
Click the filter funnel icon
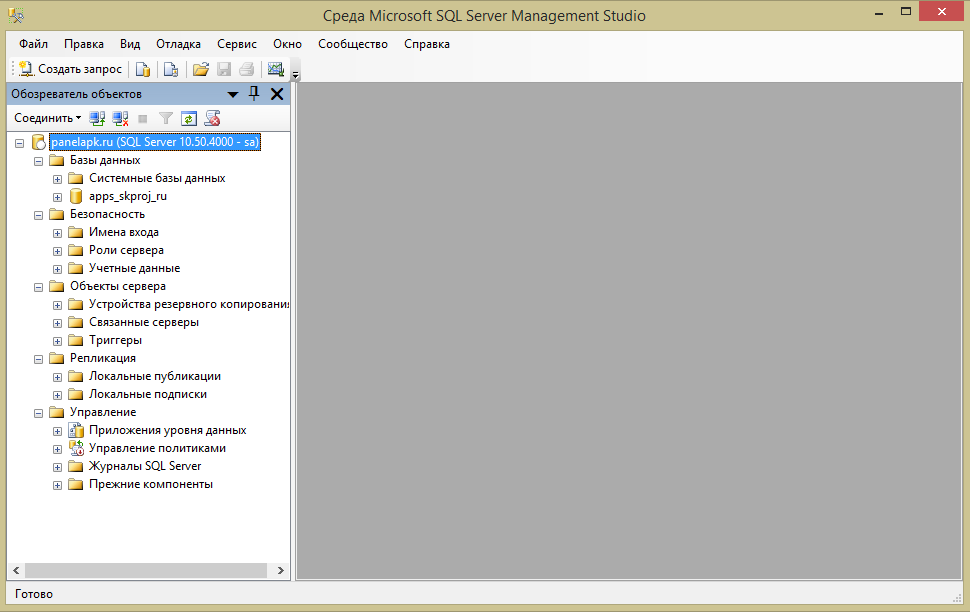(166, 118)
